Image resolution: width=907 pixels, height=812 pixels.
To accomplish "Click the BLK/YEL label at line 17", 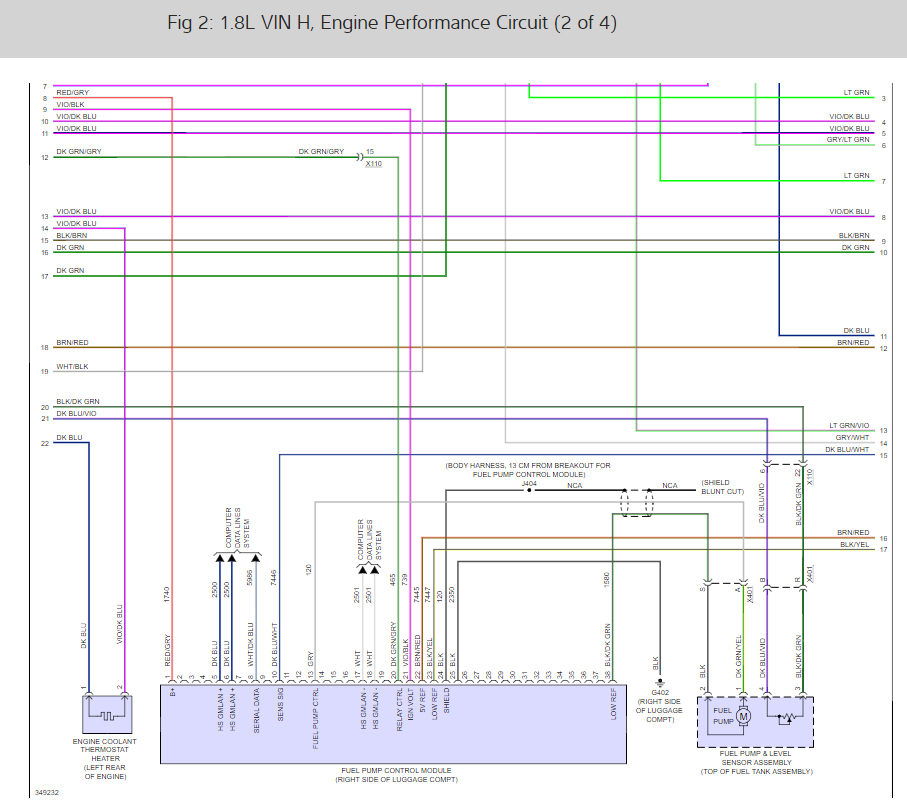I will point(854,545).
